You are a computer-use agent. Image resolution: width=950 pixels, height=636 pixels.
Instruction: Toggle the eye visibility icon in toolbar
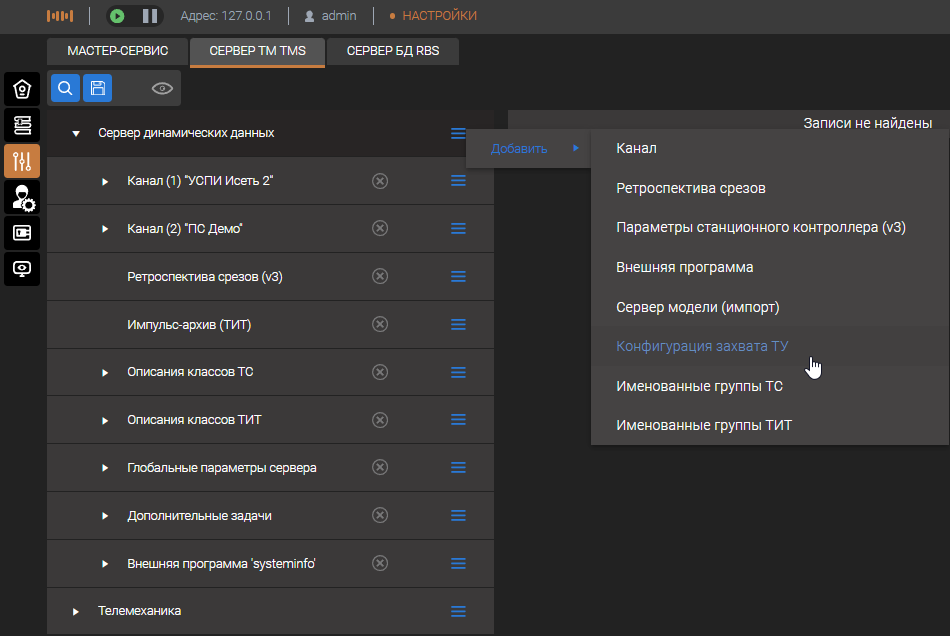click(162, 89)
